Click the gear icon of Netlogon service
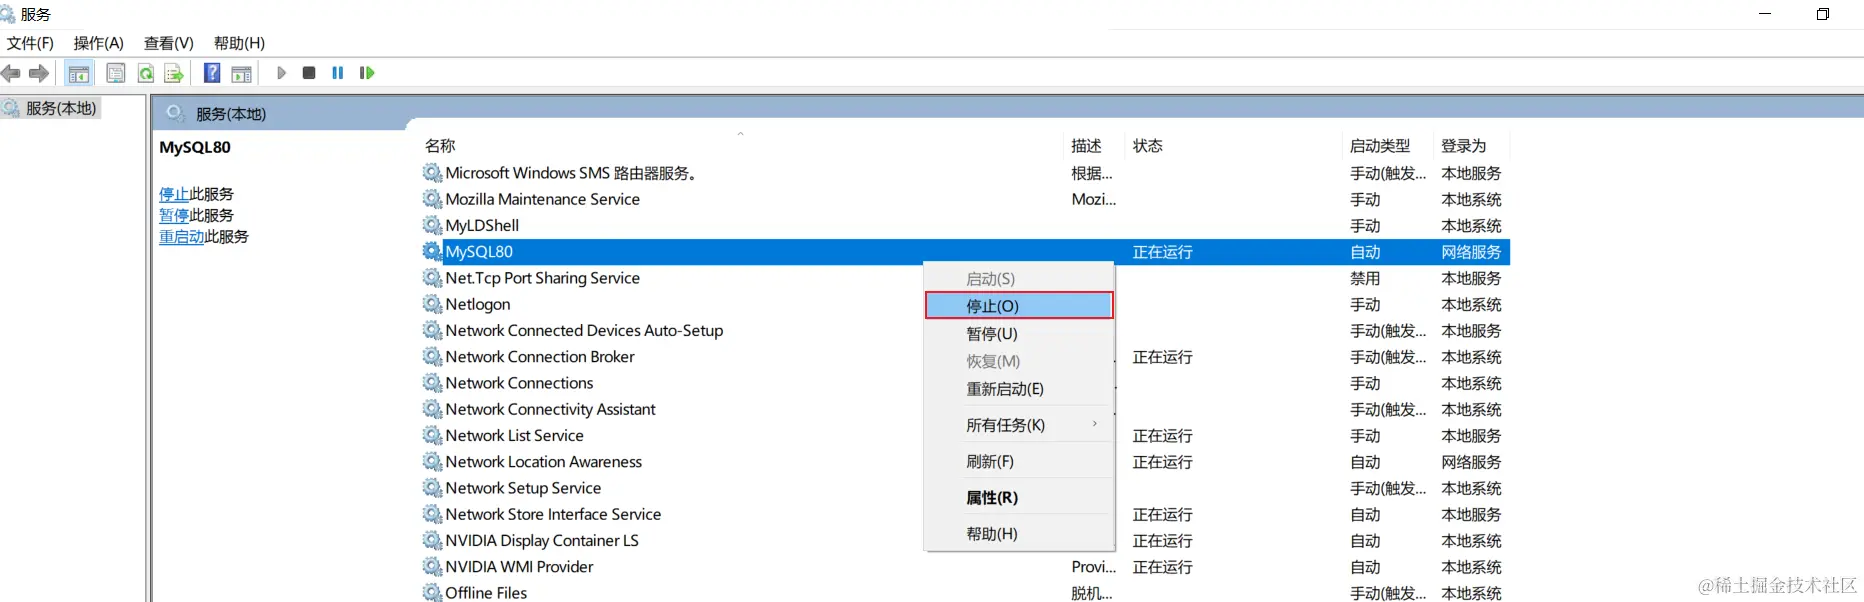The width and height of the screenshot is (1864, 602). [x=432, y=304]
